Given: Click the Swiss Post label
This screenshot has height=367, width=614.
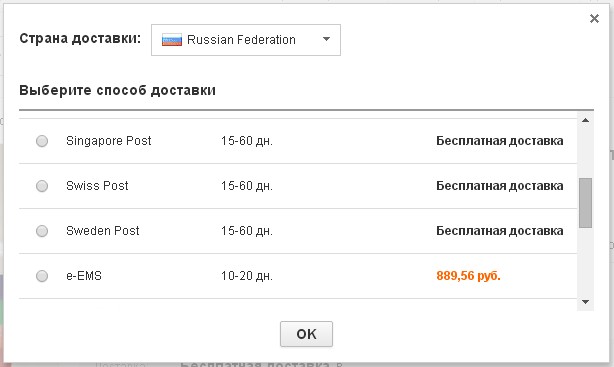Looking at the screenshot, I should [97, 186].
